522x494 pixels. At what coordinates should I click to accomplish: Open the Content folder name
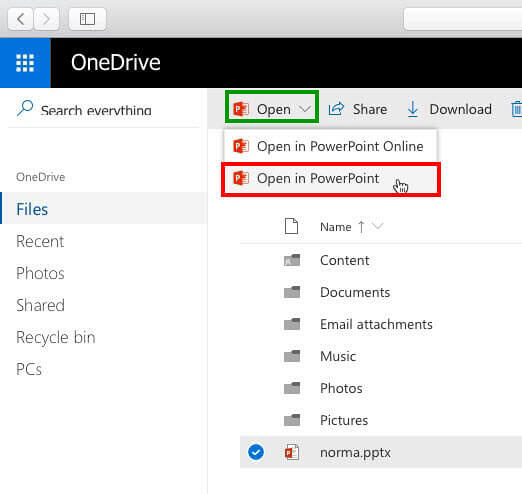coord(344,260)
